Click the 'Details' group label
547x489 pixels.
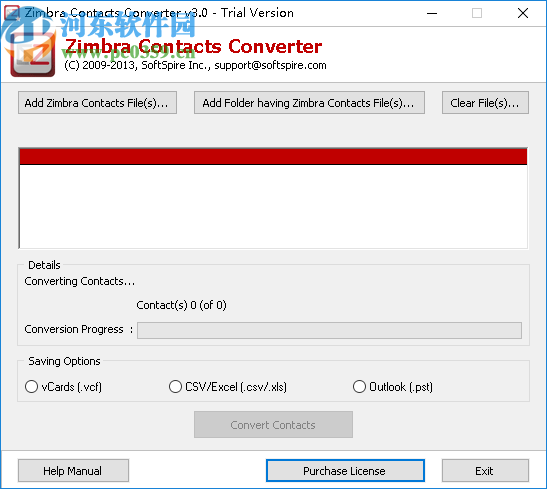pos(44,265)
